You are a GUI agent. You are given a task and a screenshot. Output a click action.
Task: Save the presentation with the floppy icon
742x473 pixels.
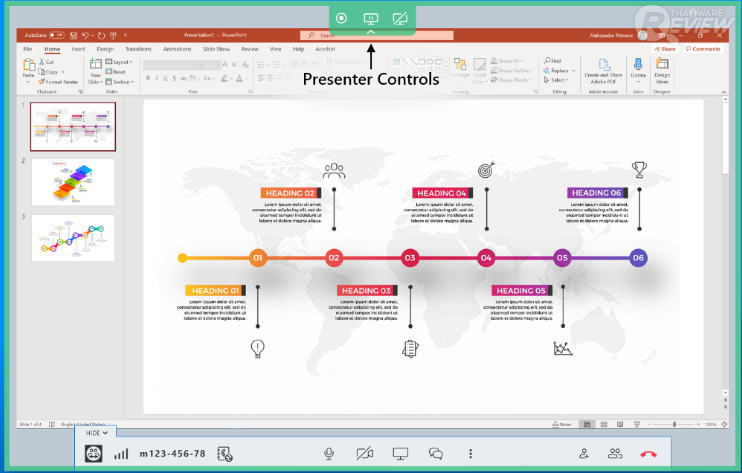click(73, 35)
